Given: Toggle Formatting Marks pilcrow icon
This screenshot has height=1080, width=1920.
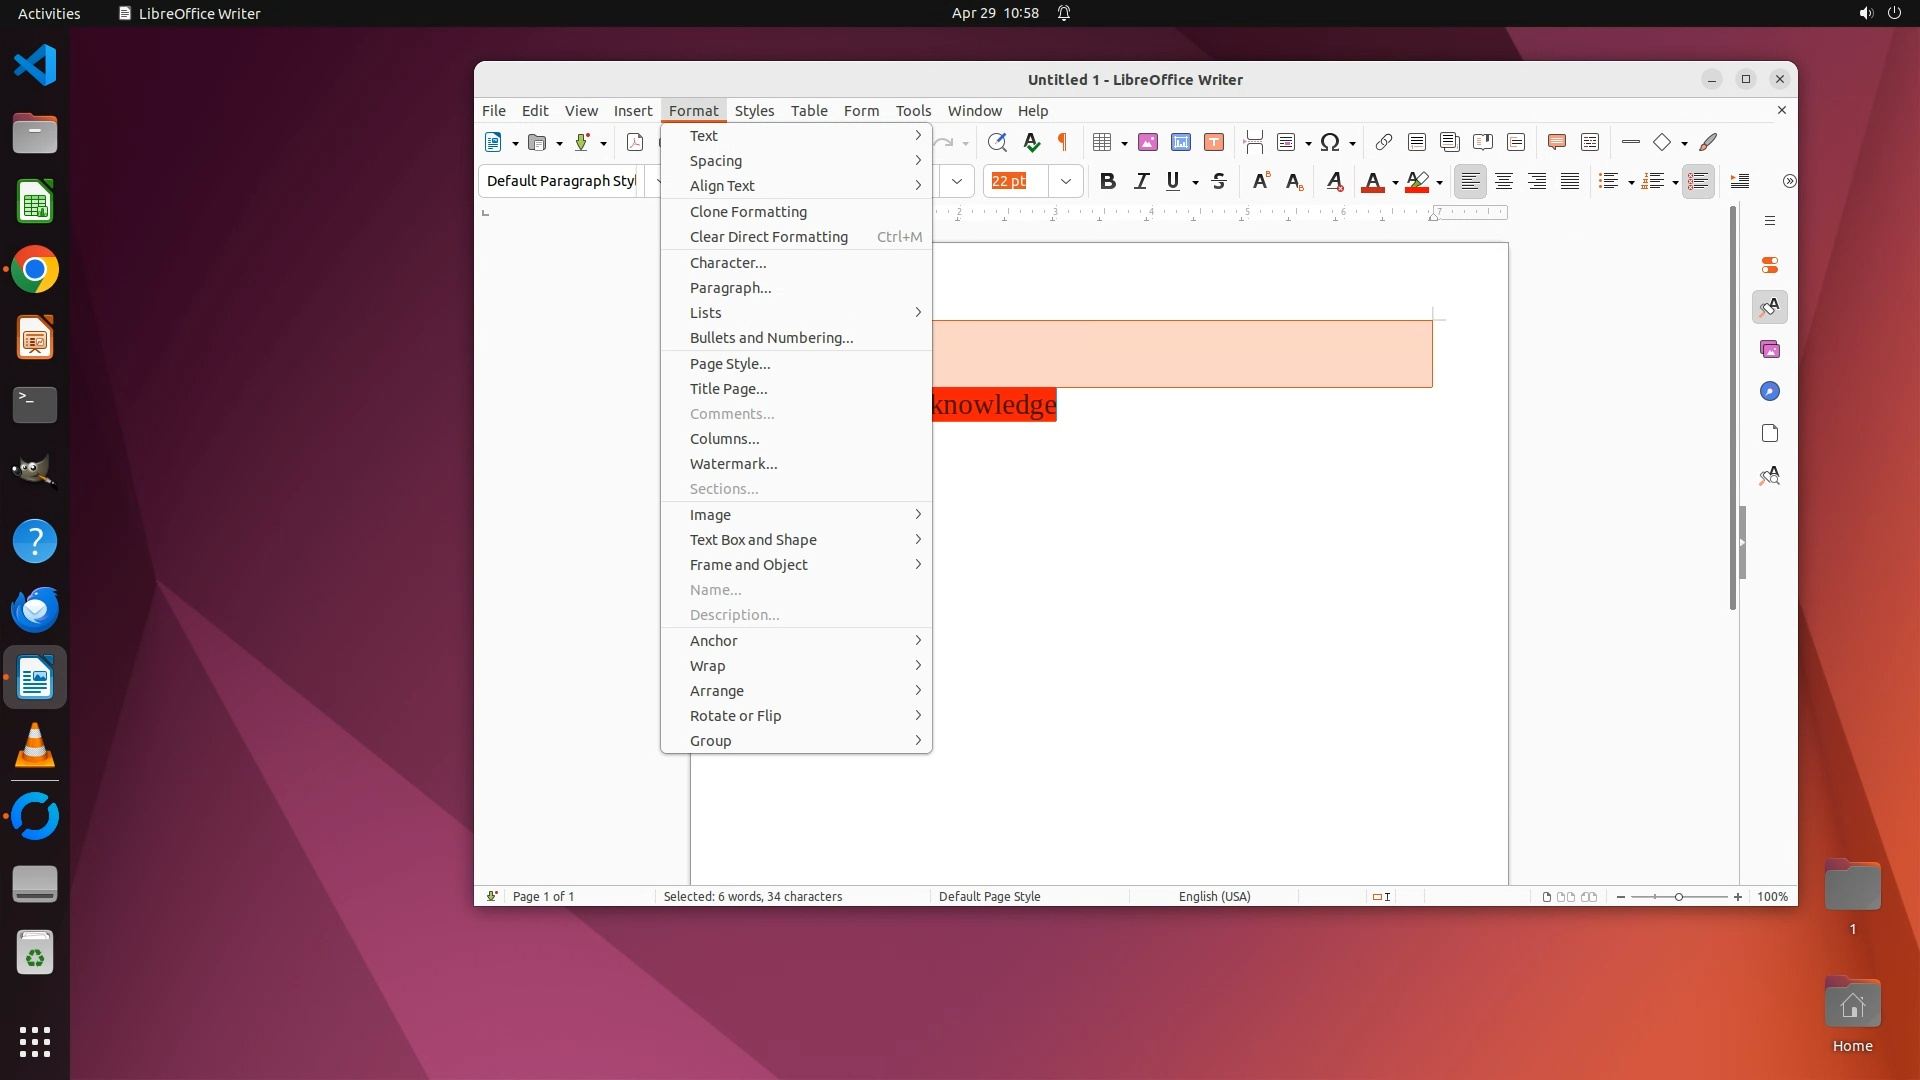Looking at the screenshot, I should click(1063, 142).
